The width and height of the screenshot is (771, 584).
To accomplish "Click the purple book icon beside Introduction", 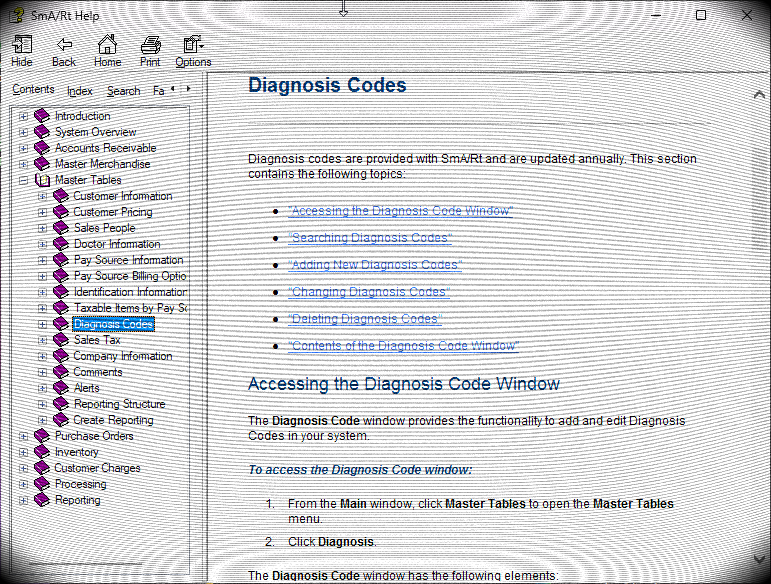I will [x=42, y=116].
